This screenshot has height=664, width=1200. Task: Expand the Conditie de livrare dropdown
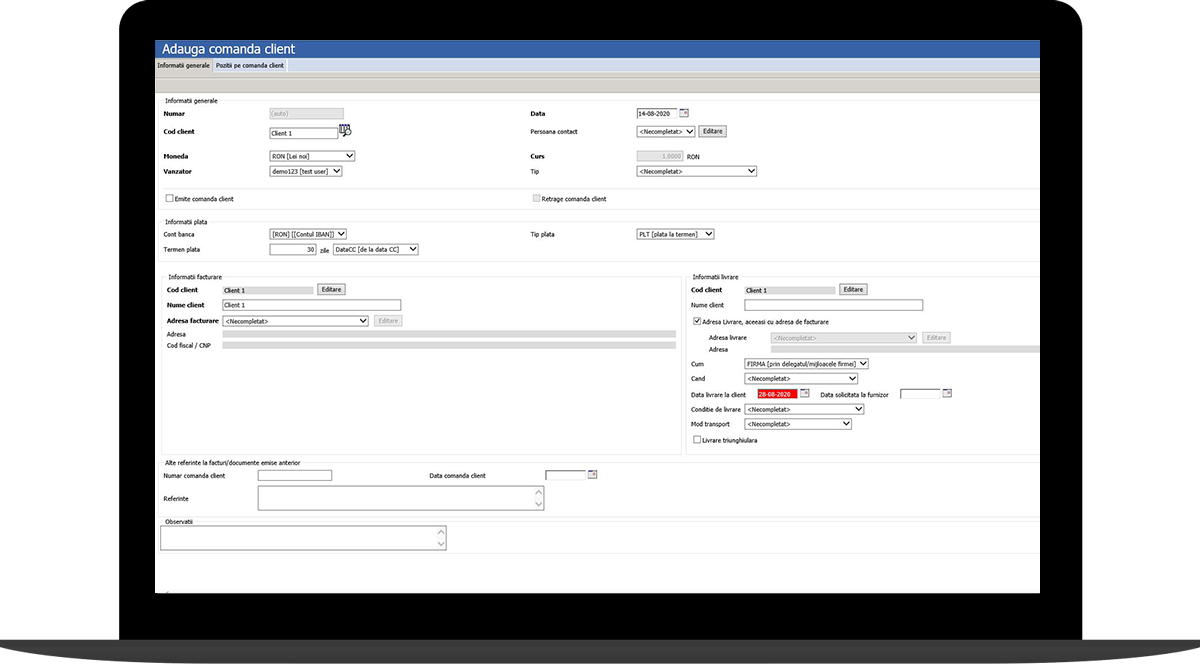tap(804, 409)
